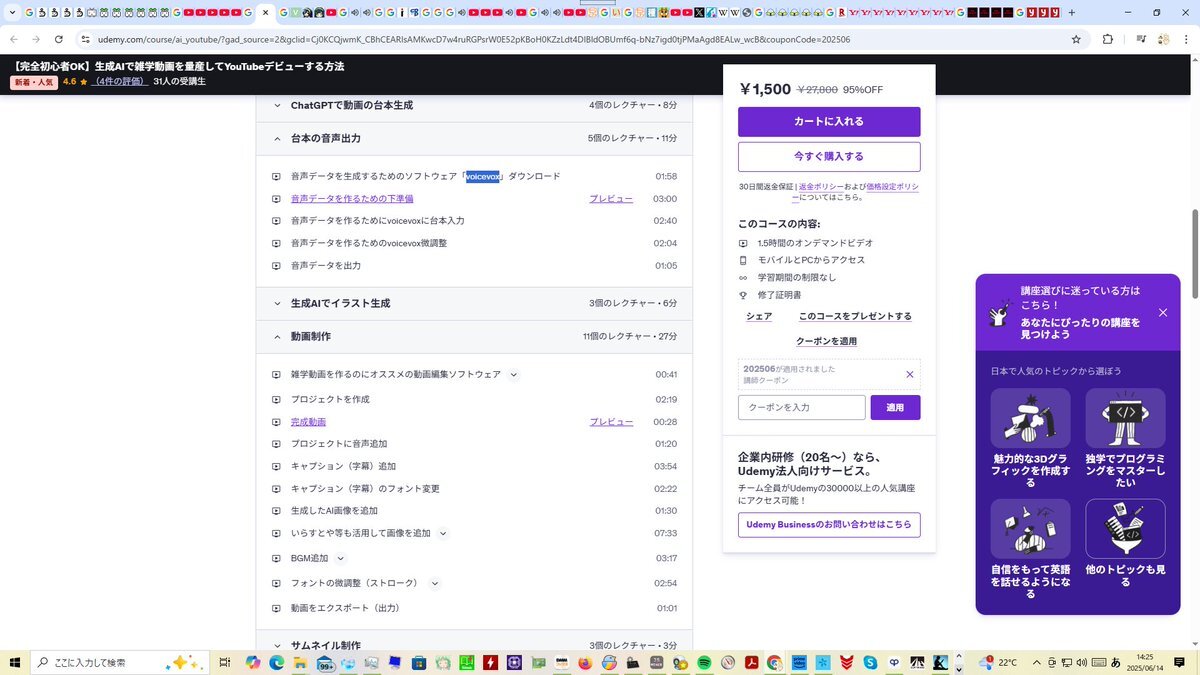The image size is (1200, 675).
Task: Open Skype from the taskbar
Action: click(870, 662)
